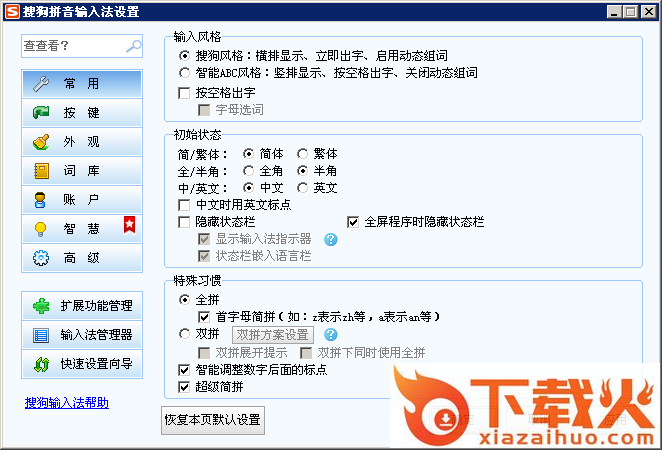Click the person icon for 账户

pos(40,200)
